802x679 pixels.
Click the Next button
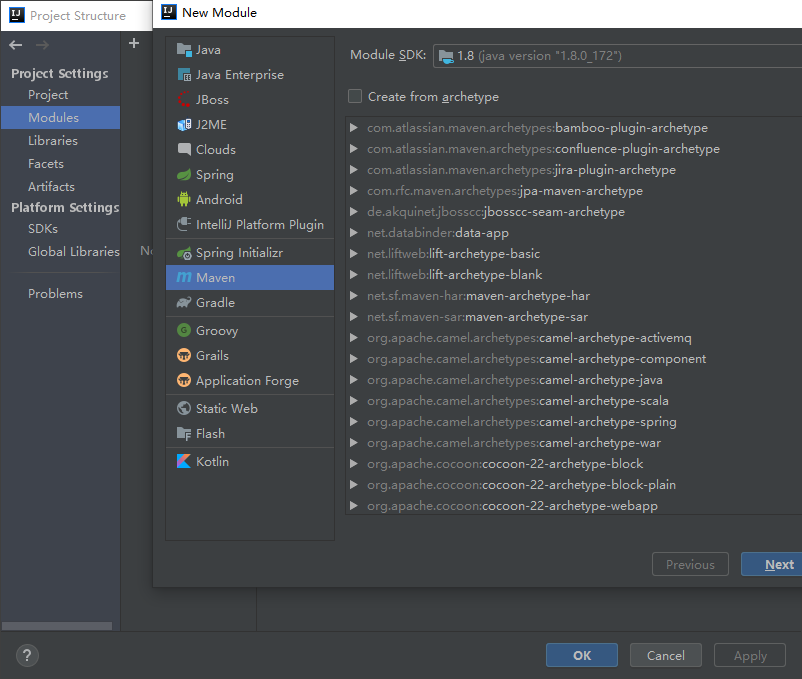click(x=772, y=564)
